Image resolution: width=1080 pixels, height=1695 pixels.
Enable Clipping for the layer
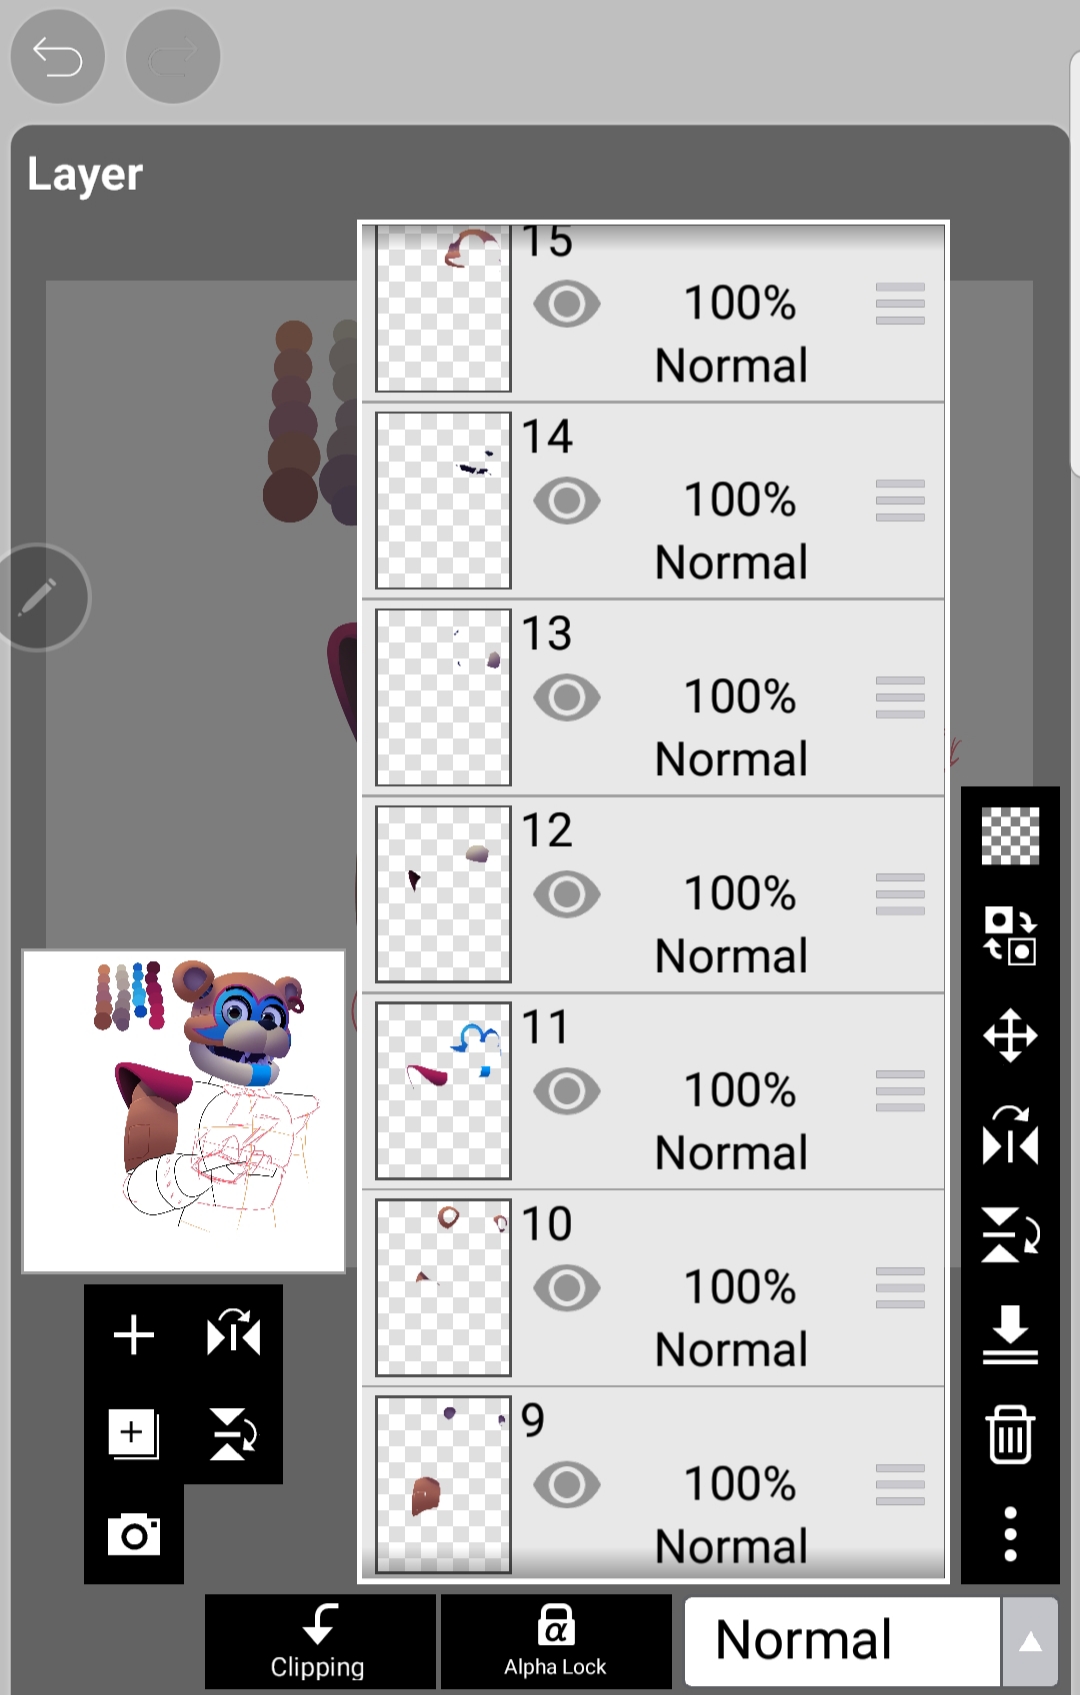[320, 1642]
